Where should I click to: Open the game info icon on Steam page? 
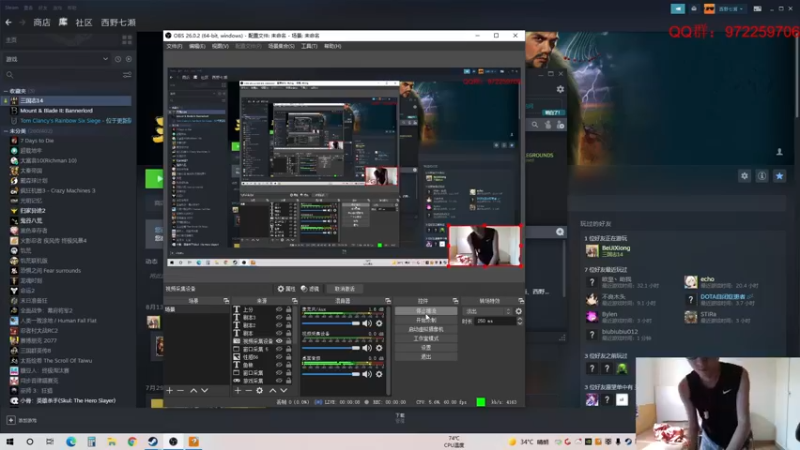click(x=762, y=176)
